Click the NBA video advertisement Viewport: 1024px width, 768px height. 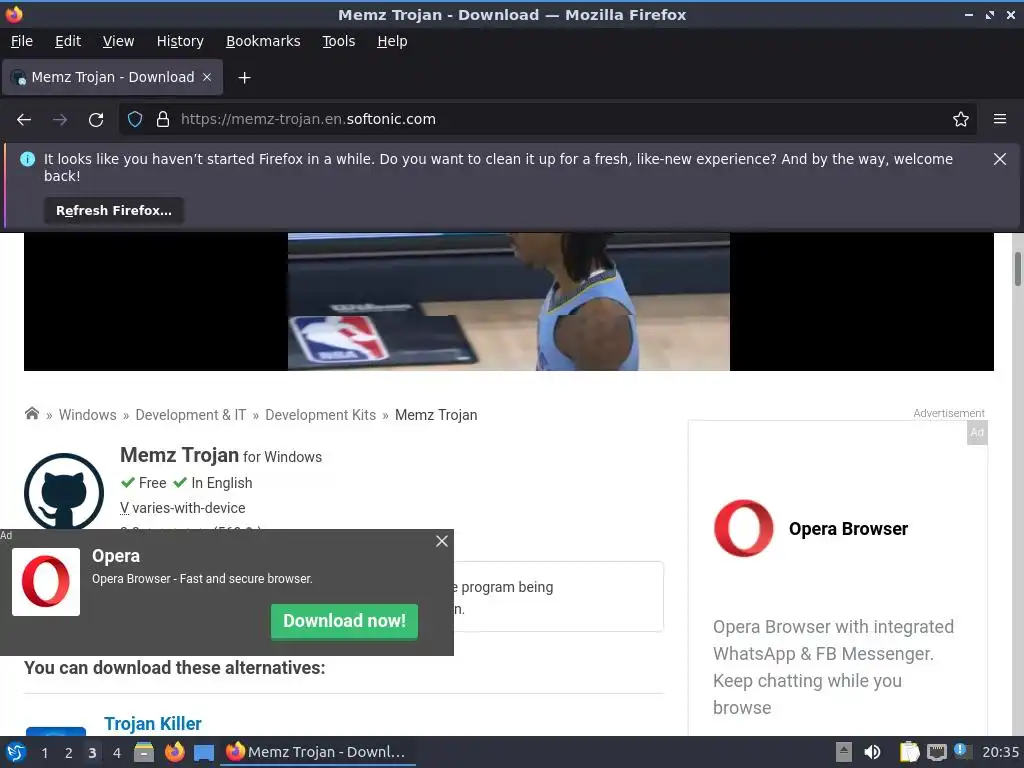[x=509, y=302]
